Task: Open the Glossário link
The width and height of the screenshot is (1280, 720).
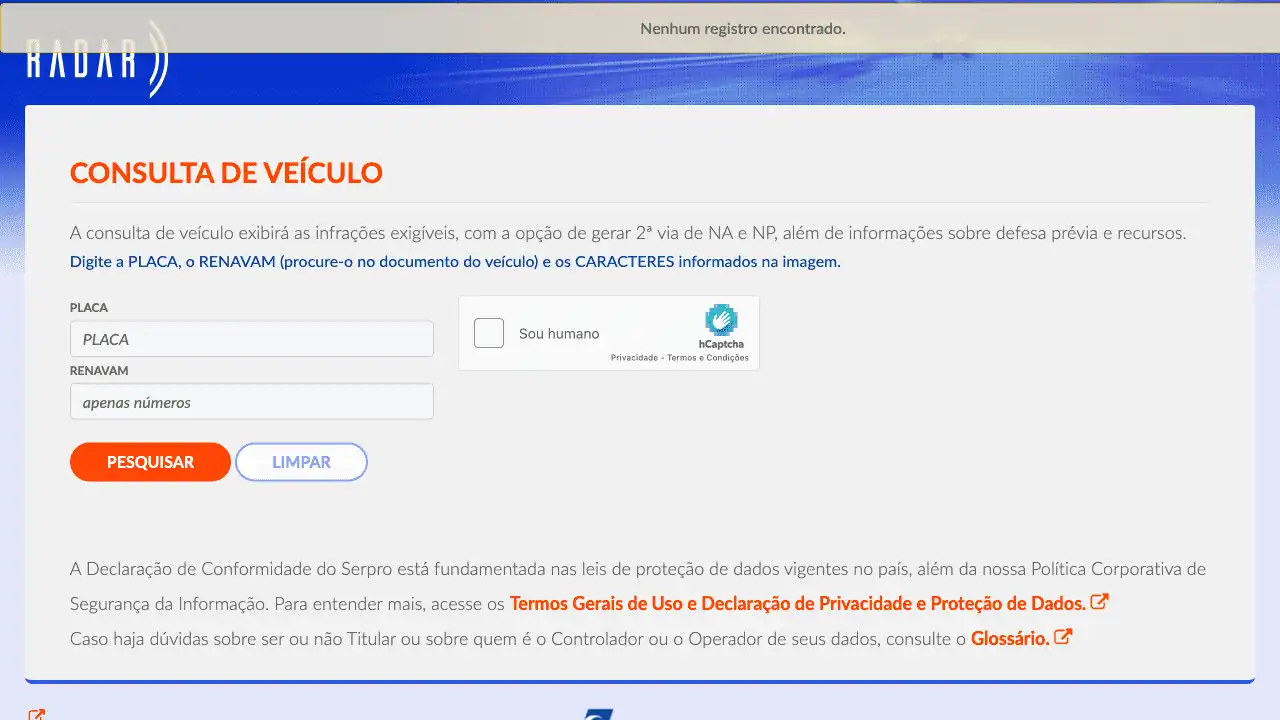Action: pyautogui.click(x=1009, y=638)
